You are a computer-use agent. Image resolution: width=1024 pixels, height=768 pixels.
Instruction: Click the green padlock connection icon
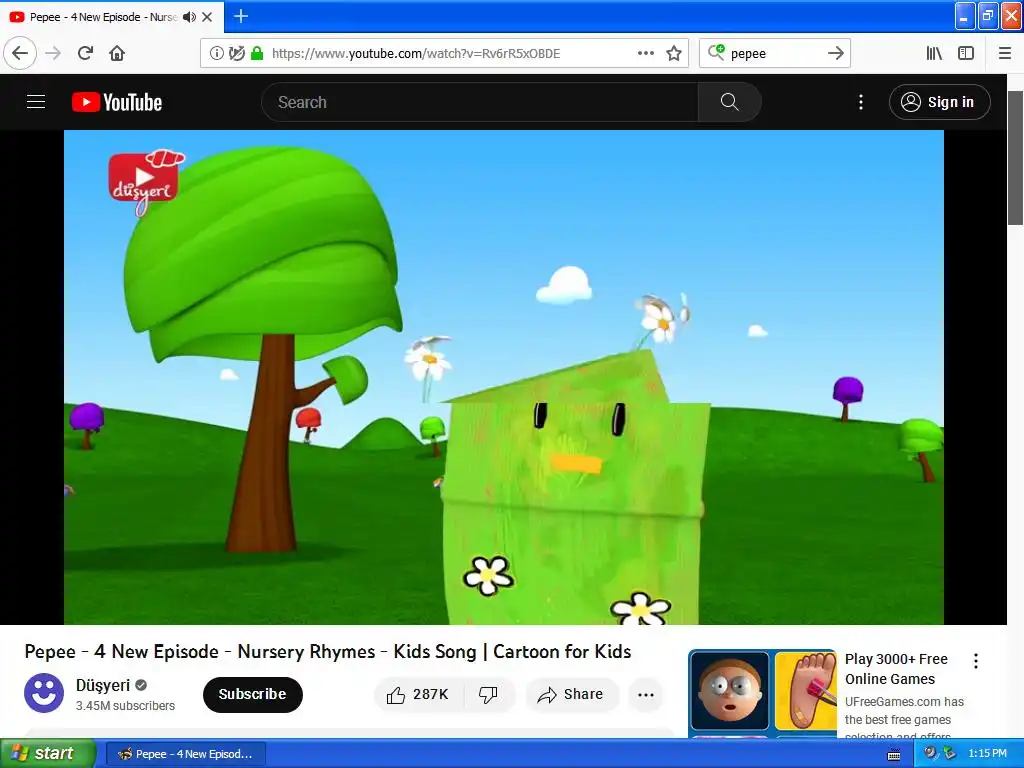[257, 53]
